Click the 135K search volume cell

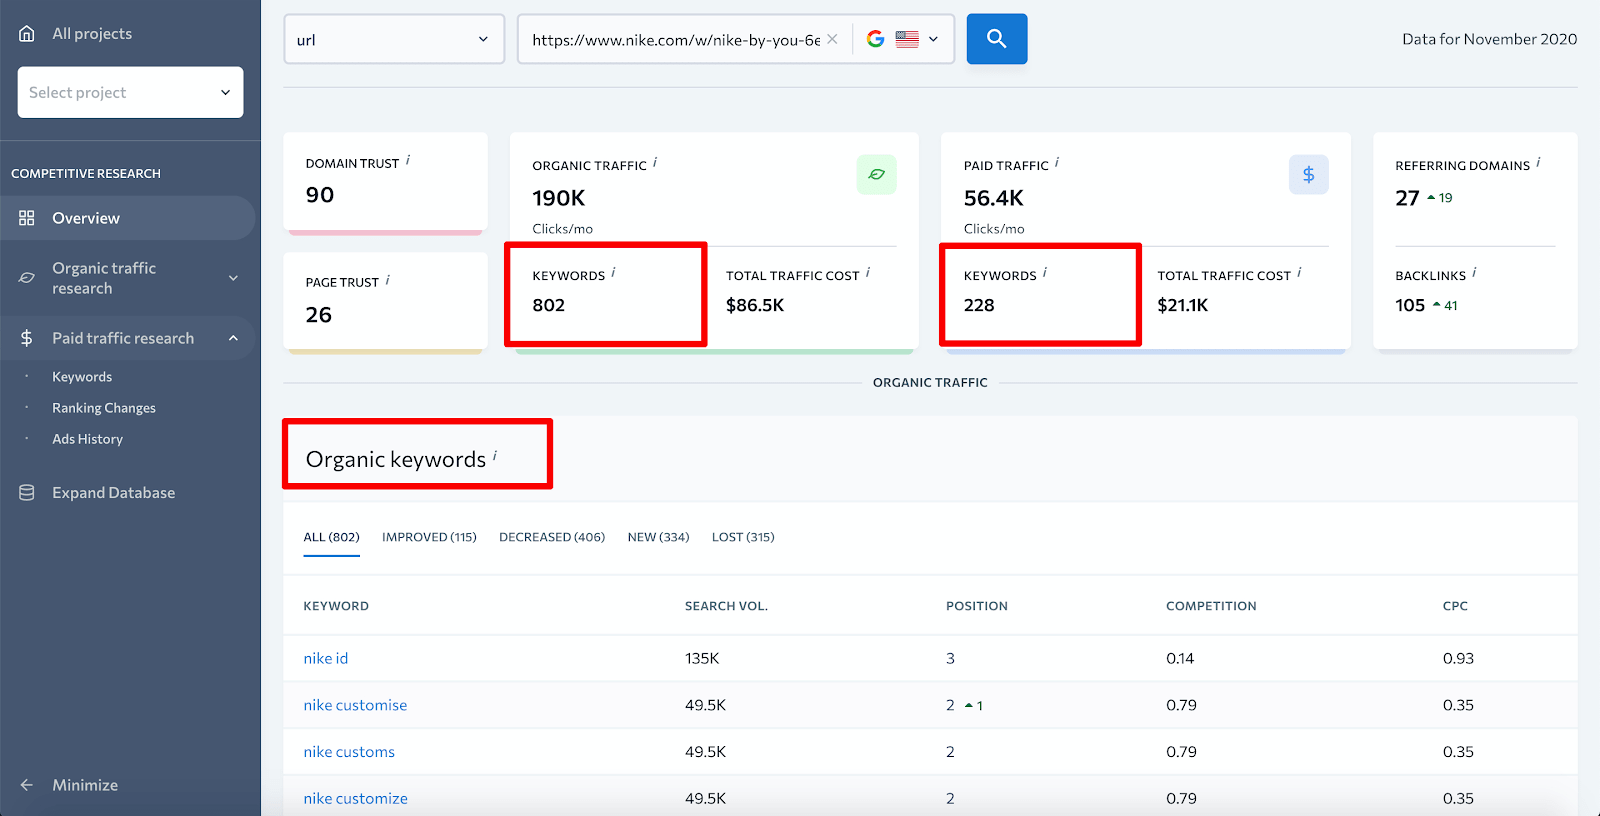702,658
